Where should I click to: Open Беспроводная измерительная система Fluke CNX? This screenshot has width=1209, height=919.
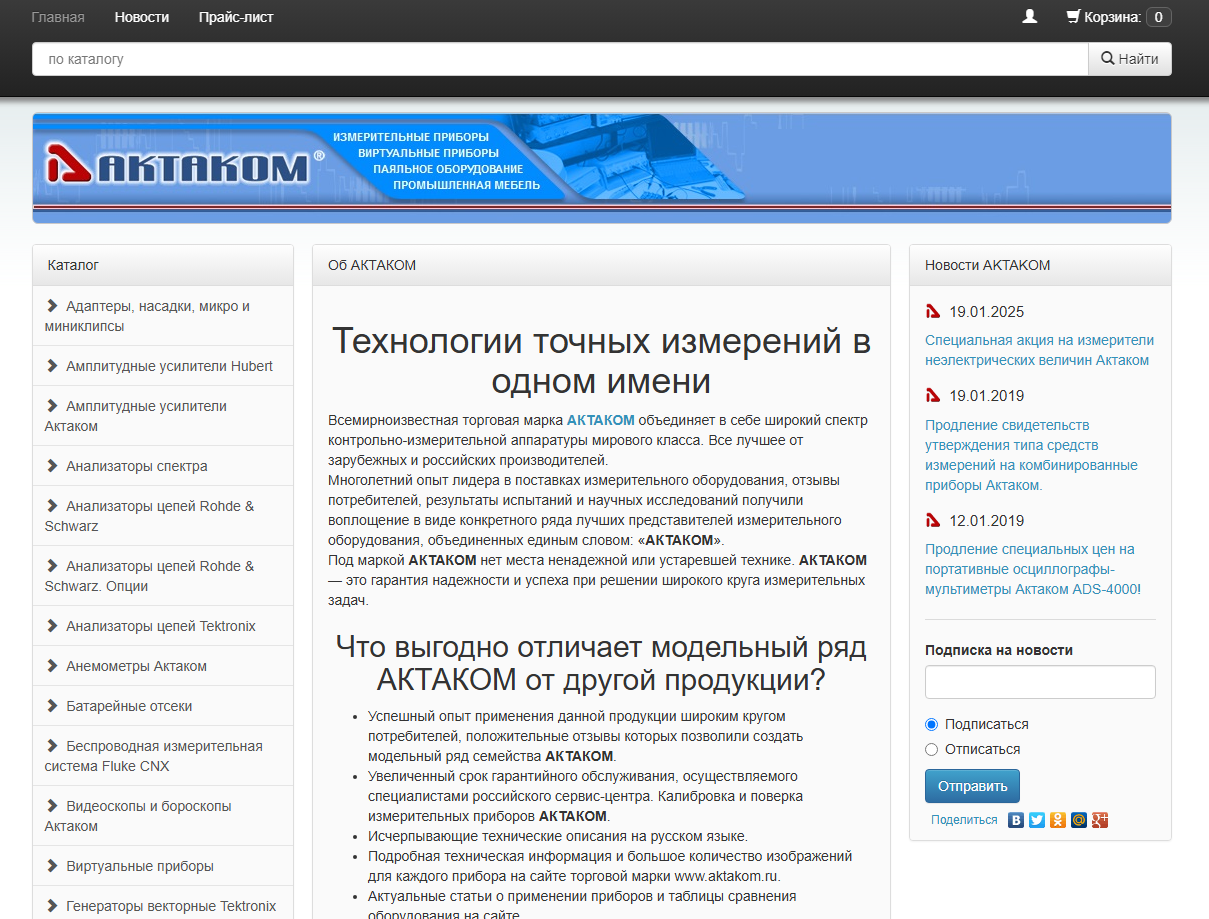[x=163, y=756]
